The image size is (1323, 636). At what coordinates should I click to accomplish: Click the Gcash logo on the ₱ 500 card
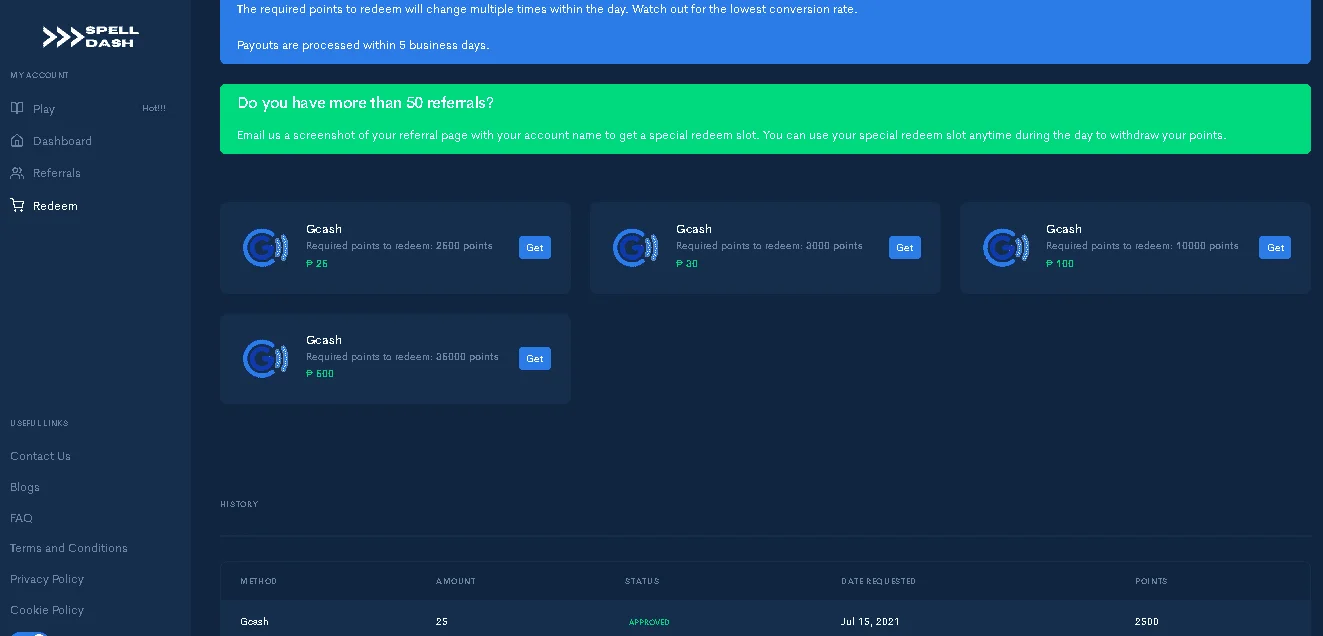click(x=266, y=358)
